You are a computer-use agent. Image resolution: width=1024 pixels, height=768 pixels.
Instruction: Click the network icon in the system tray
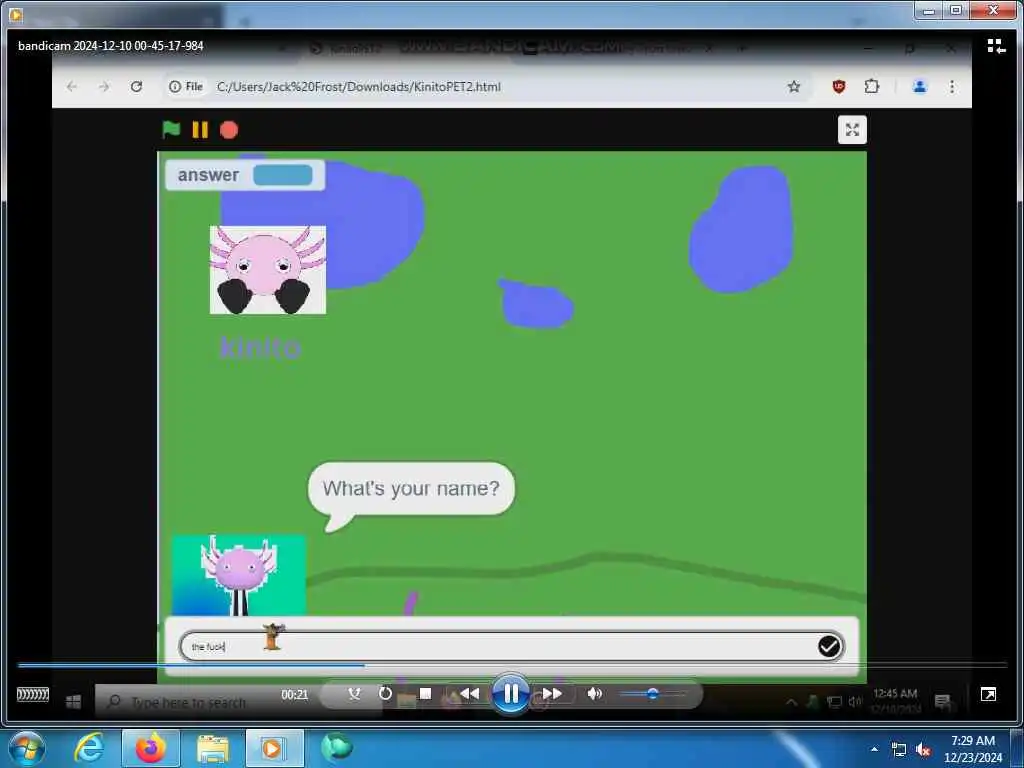point(899,750)
